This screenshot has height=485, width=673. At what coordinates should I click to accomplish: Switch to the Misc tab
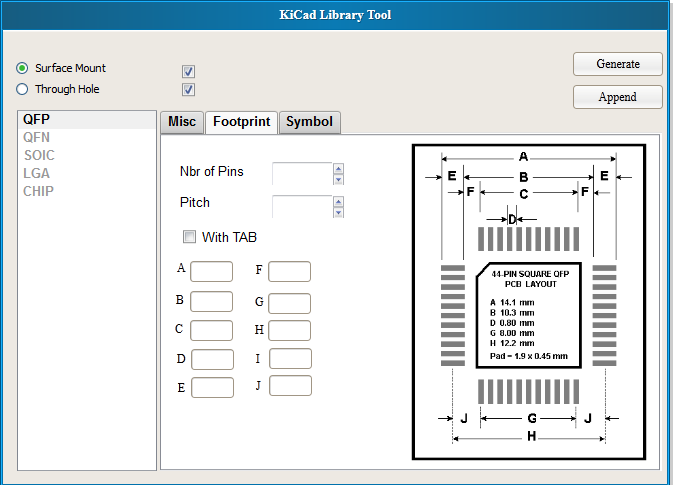(x=181, y=122)
